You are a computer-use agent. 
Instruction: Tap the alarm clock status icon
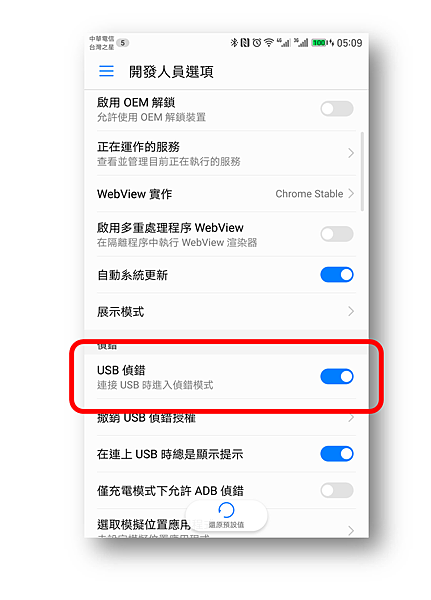(x=257, y=42)
